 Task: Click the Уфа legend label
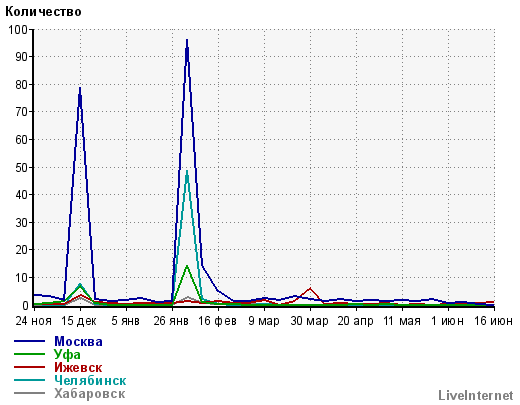[x=67, y=355]
